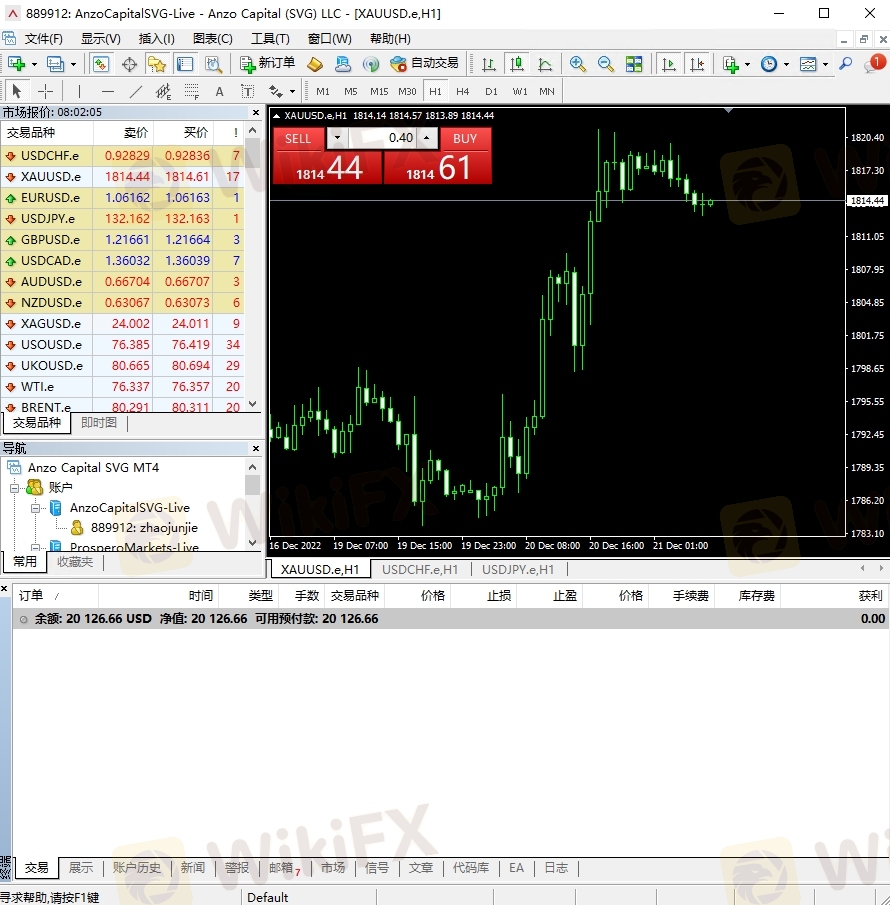
Task: Open the templates icon
Action: click(808, 64)
